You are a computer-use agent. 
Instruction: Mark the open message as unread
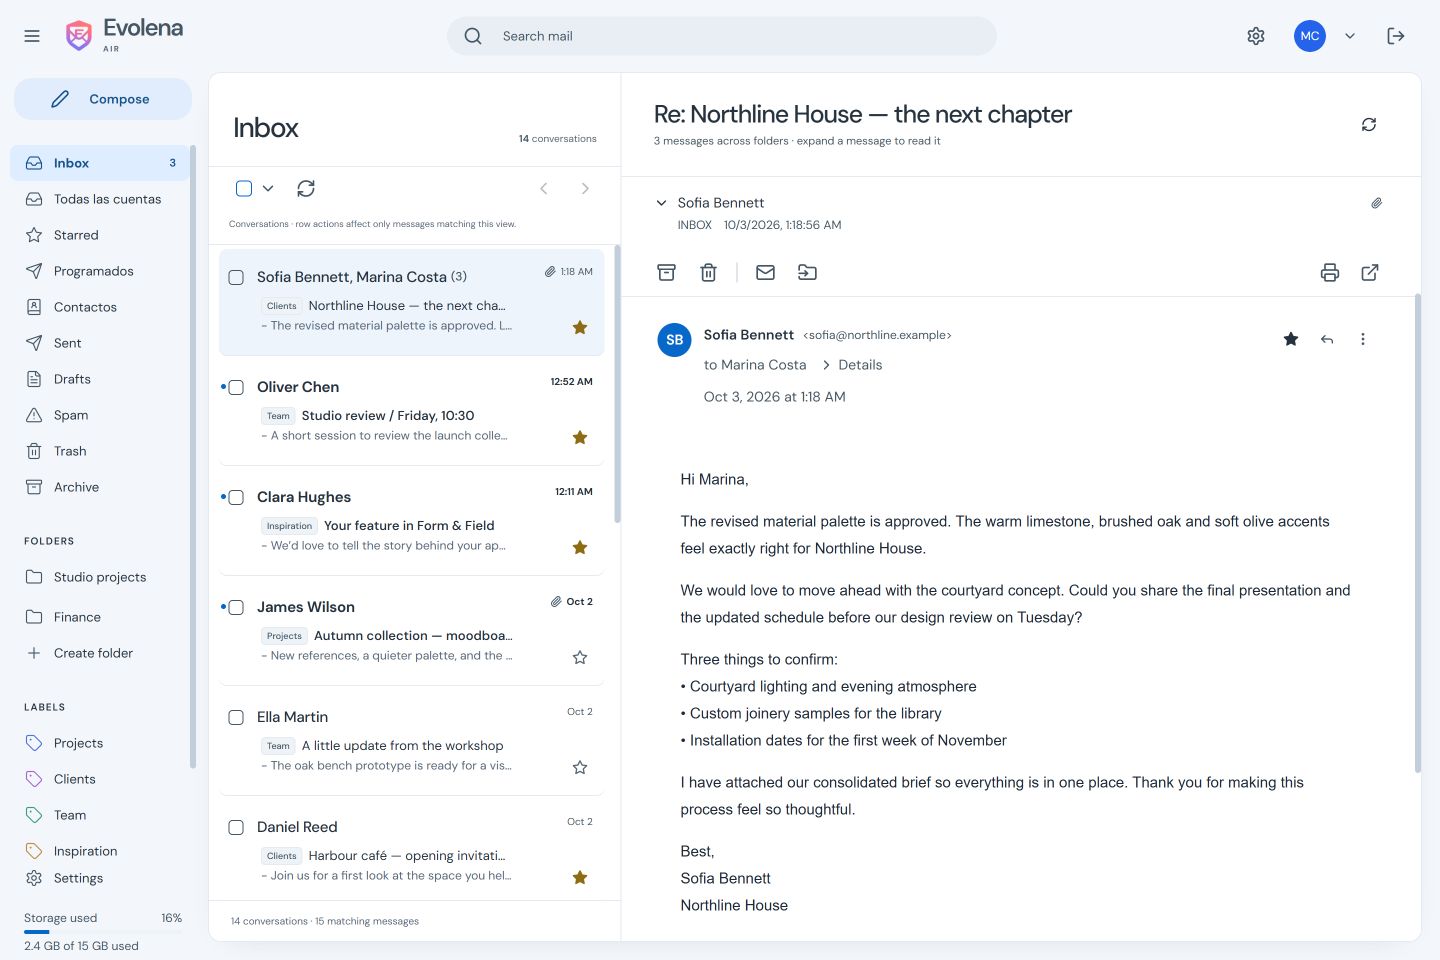[765, 272]
